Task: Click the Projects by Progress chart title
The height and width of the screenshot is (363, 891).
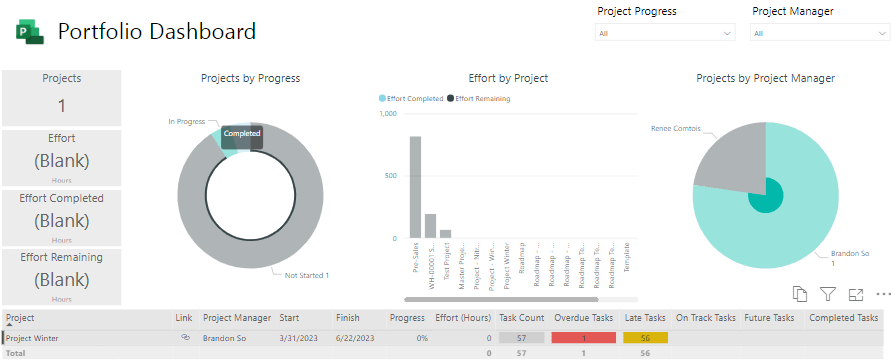Action: 251,78
